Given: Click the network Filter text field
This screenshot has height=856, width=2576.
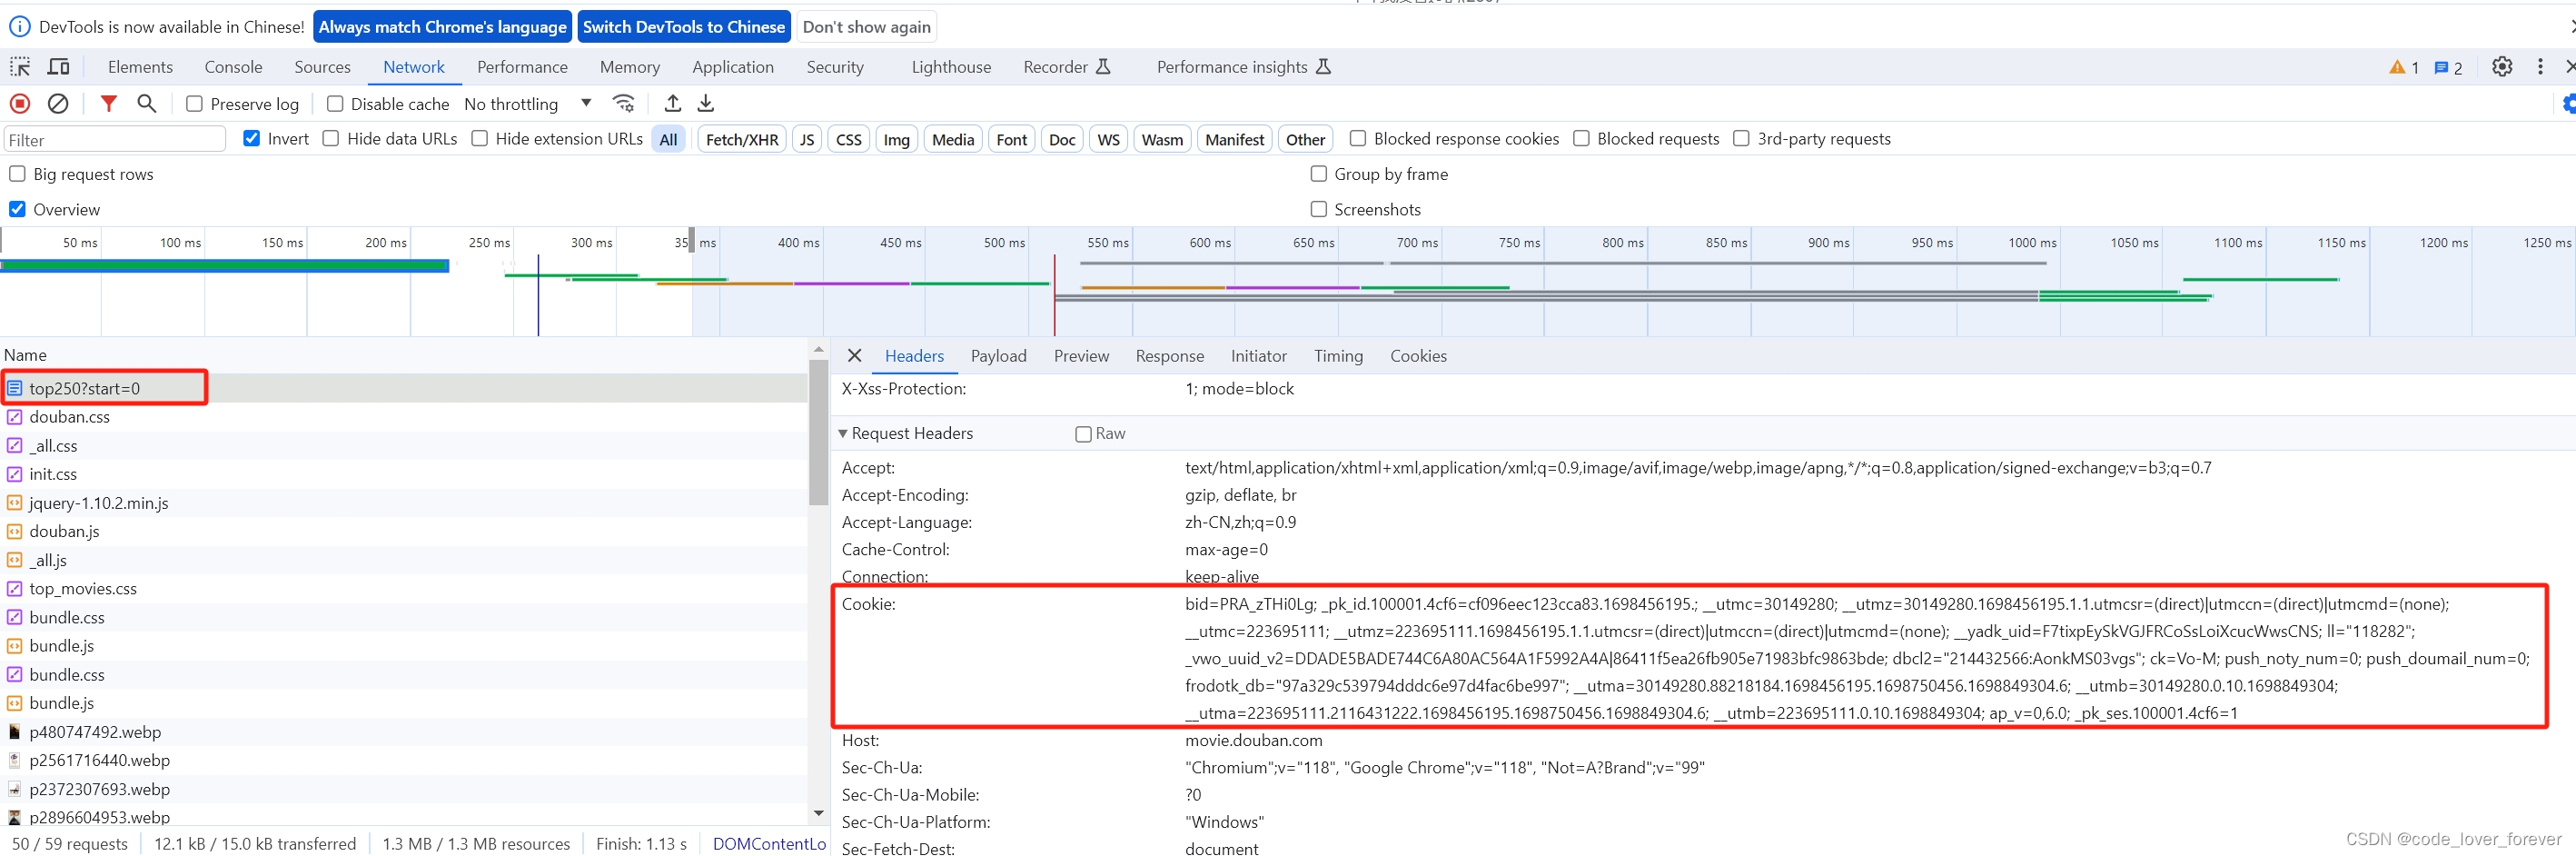Looking at the screenshot, I should click(x=115, y=139).
